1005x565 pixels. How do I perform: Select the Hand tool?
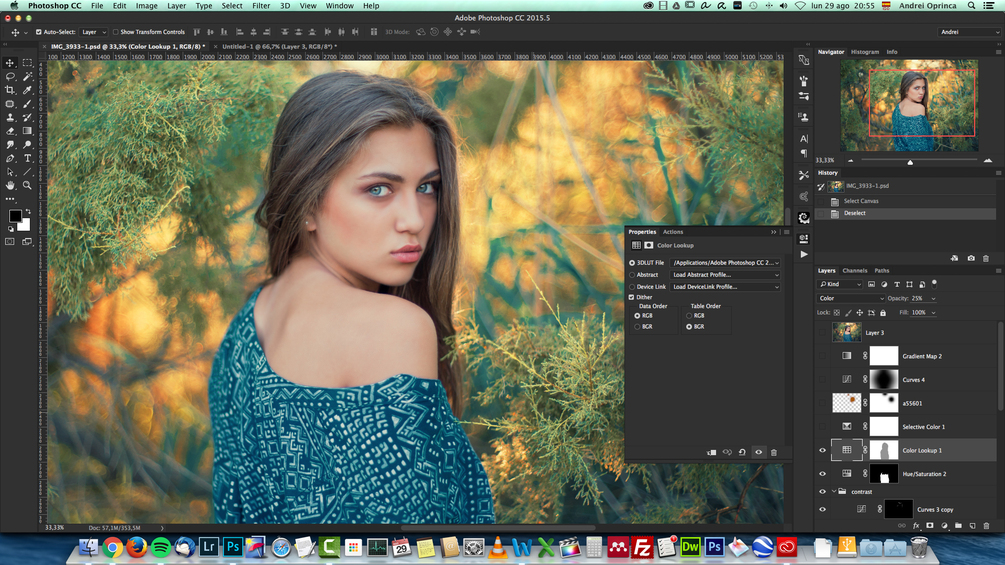(x=10, y=185)
